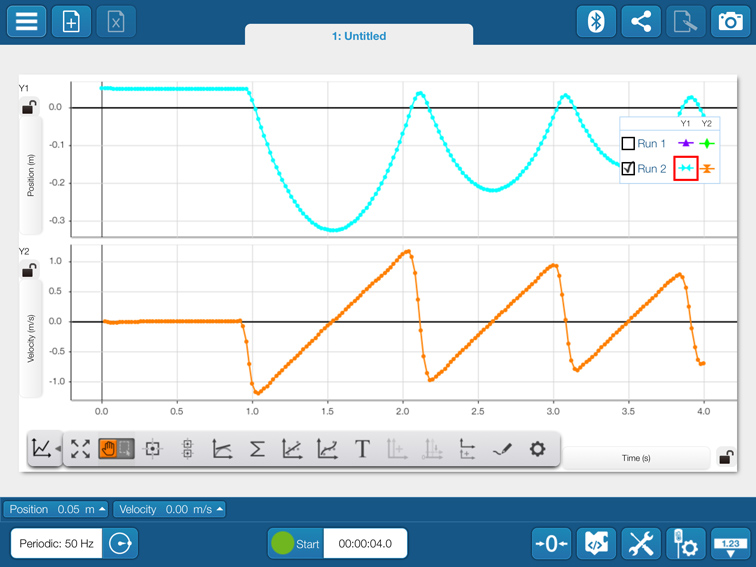Select Run 2 cyan Y1 symbol
The height and width of the screenshot is (567, 756).
[686, 168]
